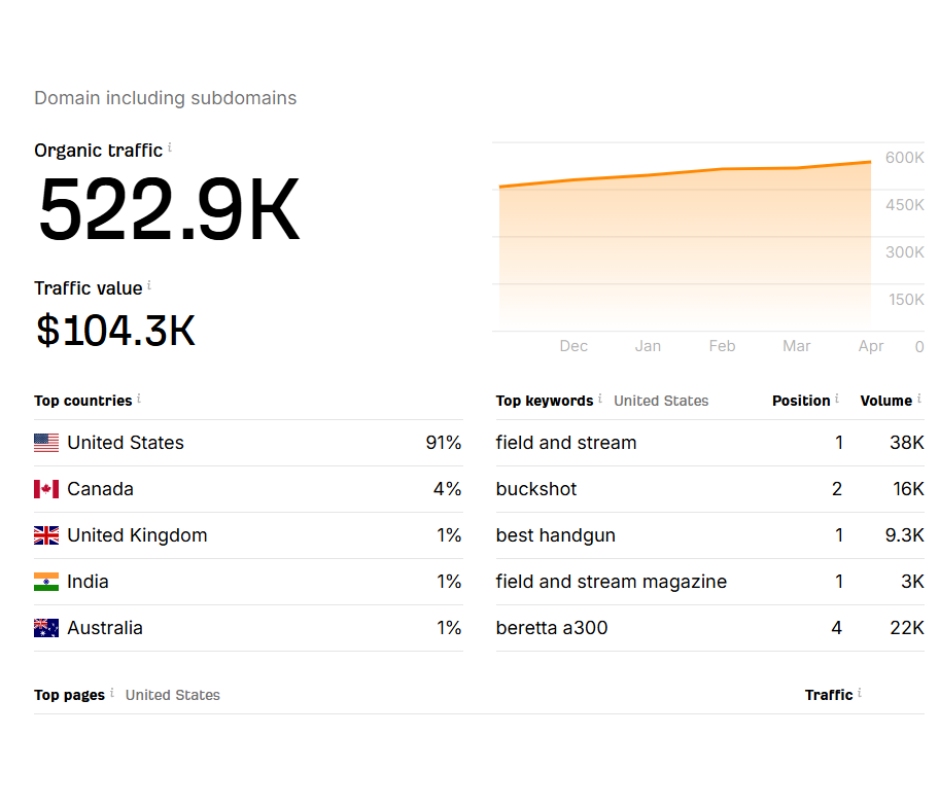Click United States label beside Top keywords
The image size is (940, 788).
[x=661, y=401]
